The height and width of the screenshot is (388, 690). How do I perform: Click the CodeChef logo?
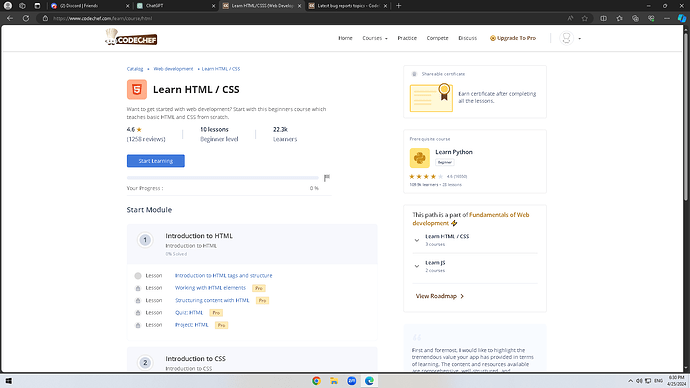131,37
